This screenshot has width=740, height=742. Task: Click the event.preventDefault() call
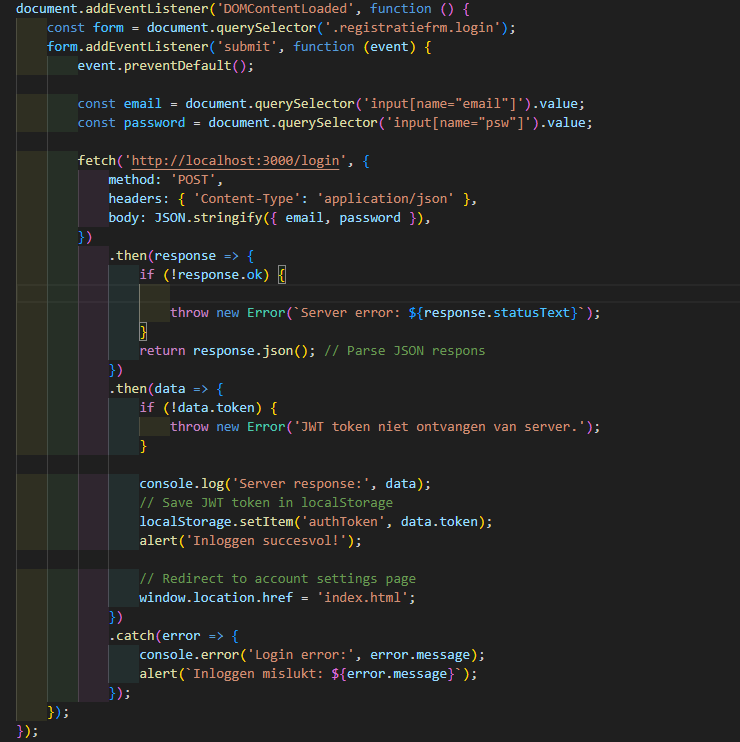pos(166,65)
